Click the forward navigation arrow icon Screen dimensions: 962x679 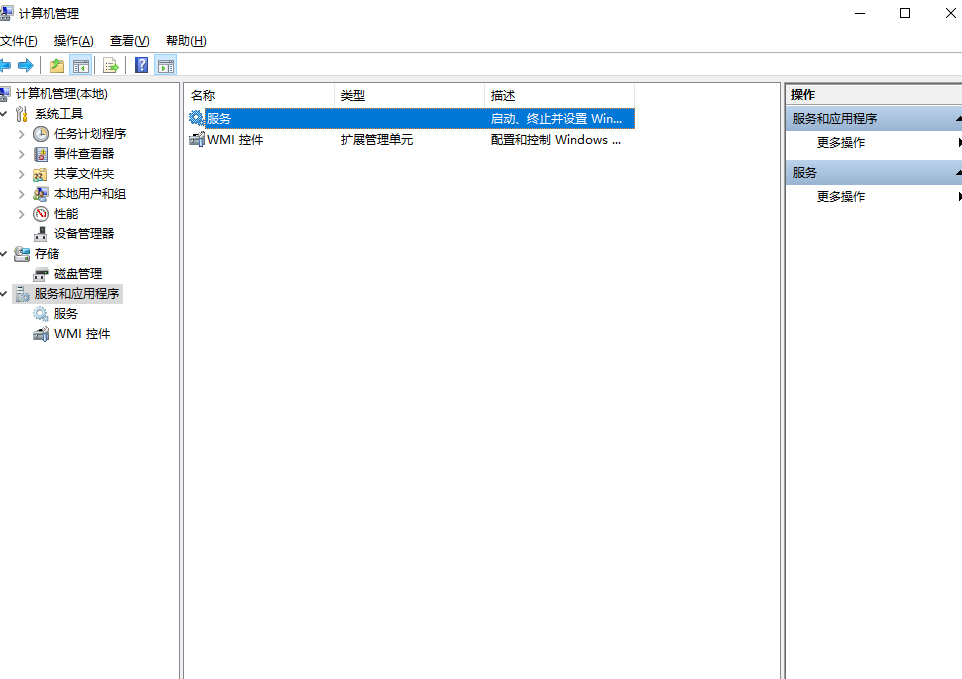pyautogui.click(x=27, y=65)
